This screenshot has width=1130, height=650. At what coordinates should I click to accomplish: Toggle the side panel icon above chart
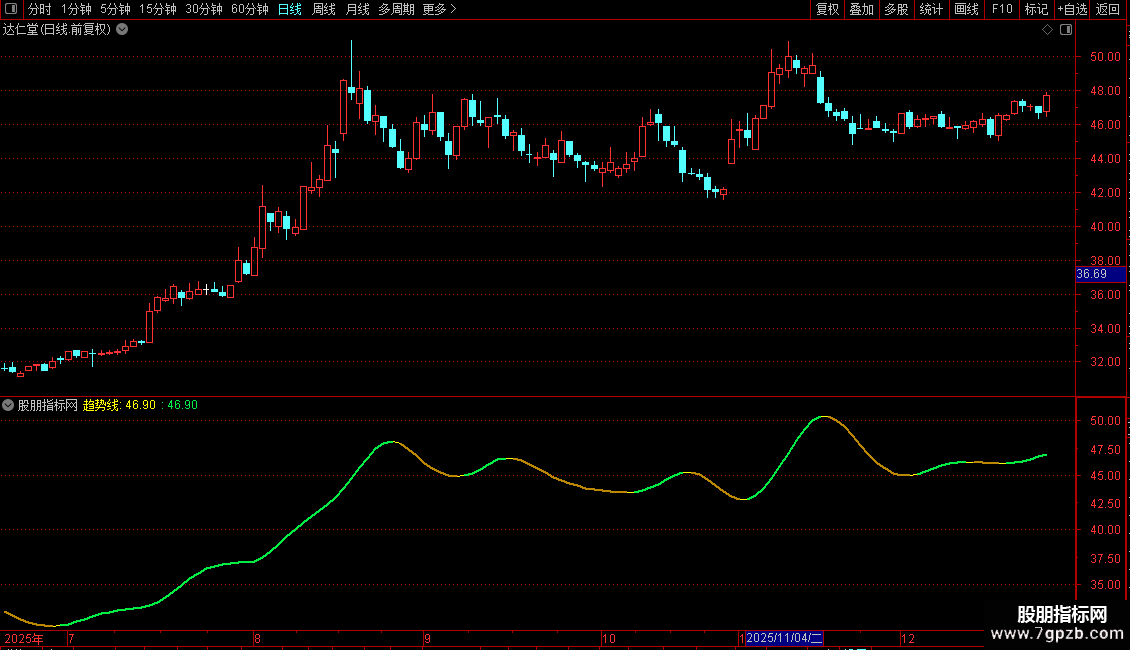[1066, 30]
